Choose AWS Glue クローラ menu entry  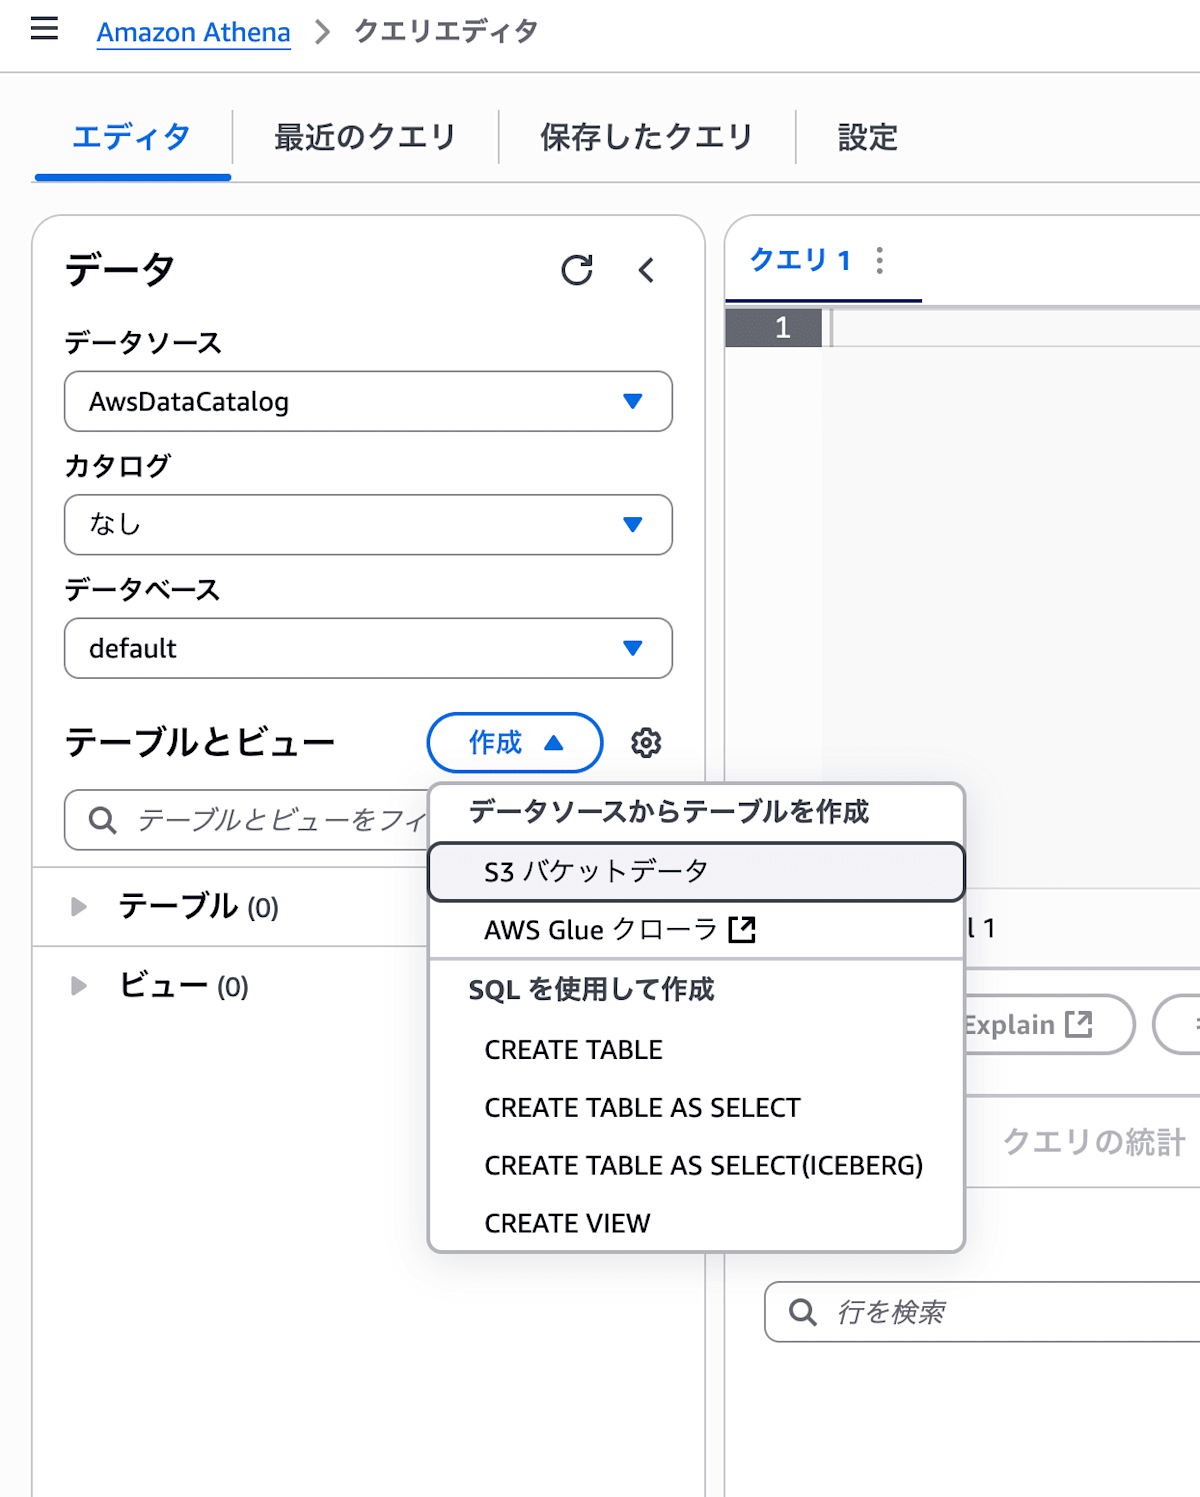coord(696,930)
